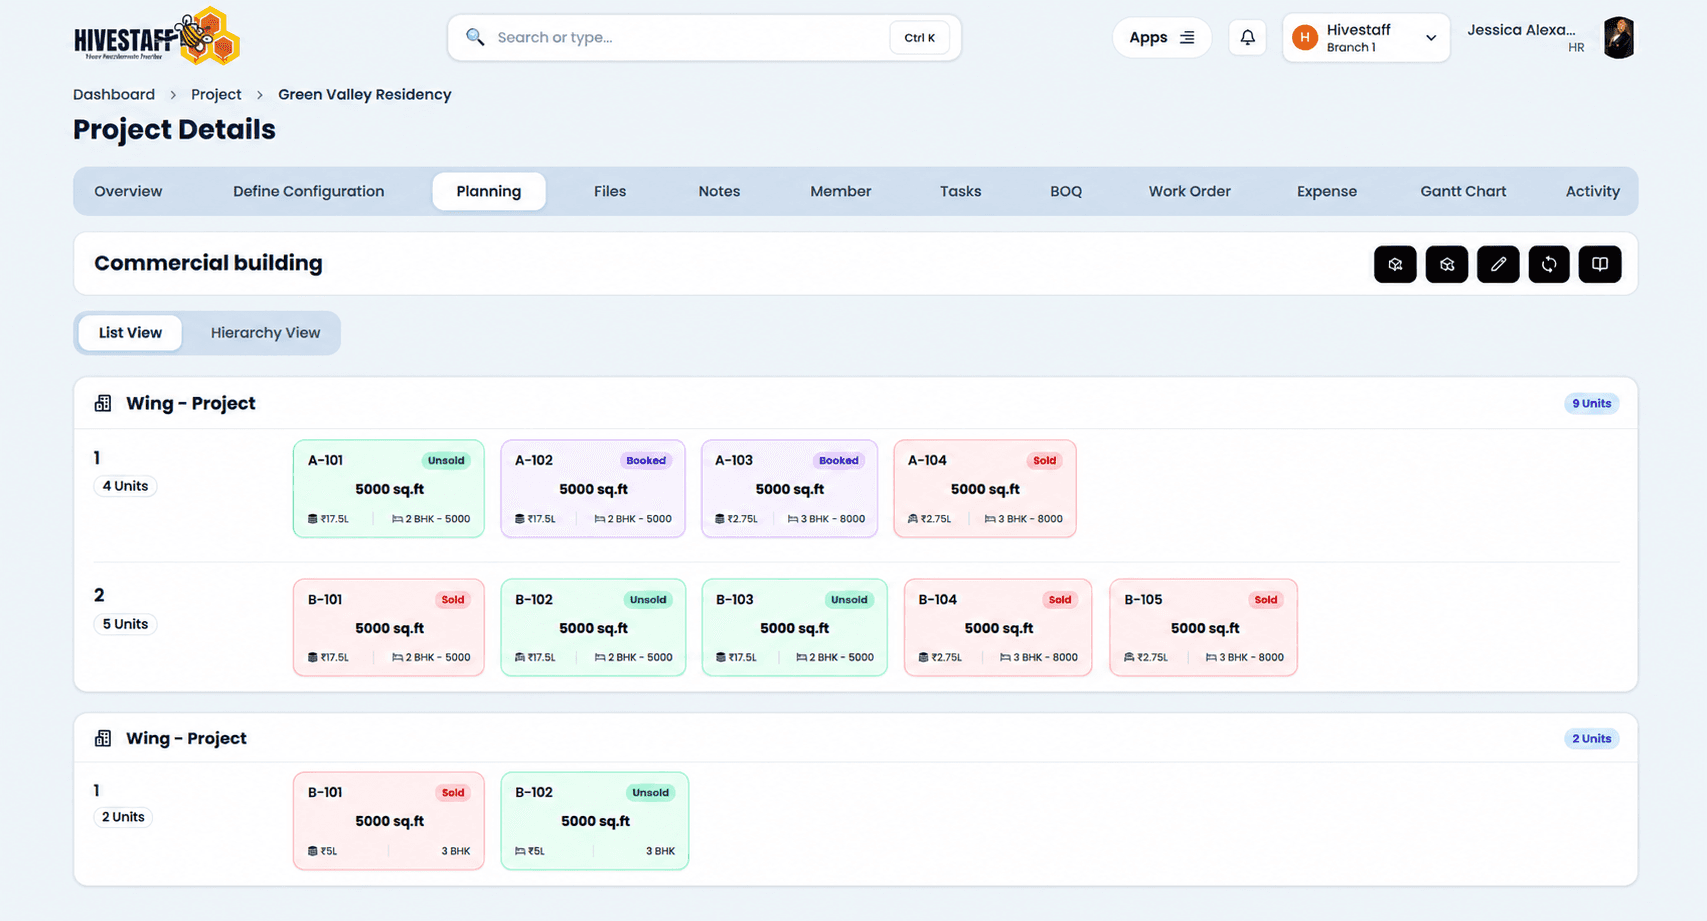Screen dimensions: 1707x921
Task: Open unit card A-102 Booked
Action: point(593,489)
